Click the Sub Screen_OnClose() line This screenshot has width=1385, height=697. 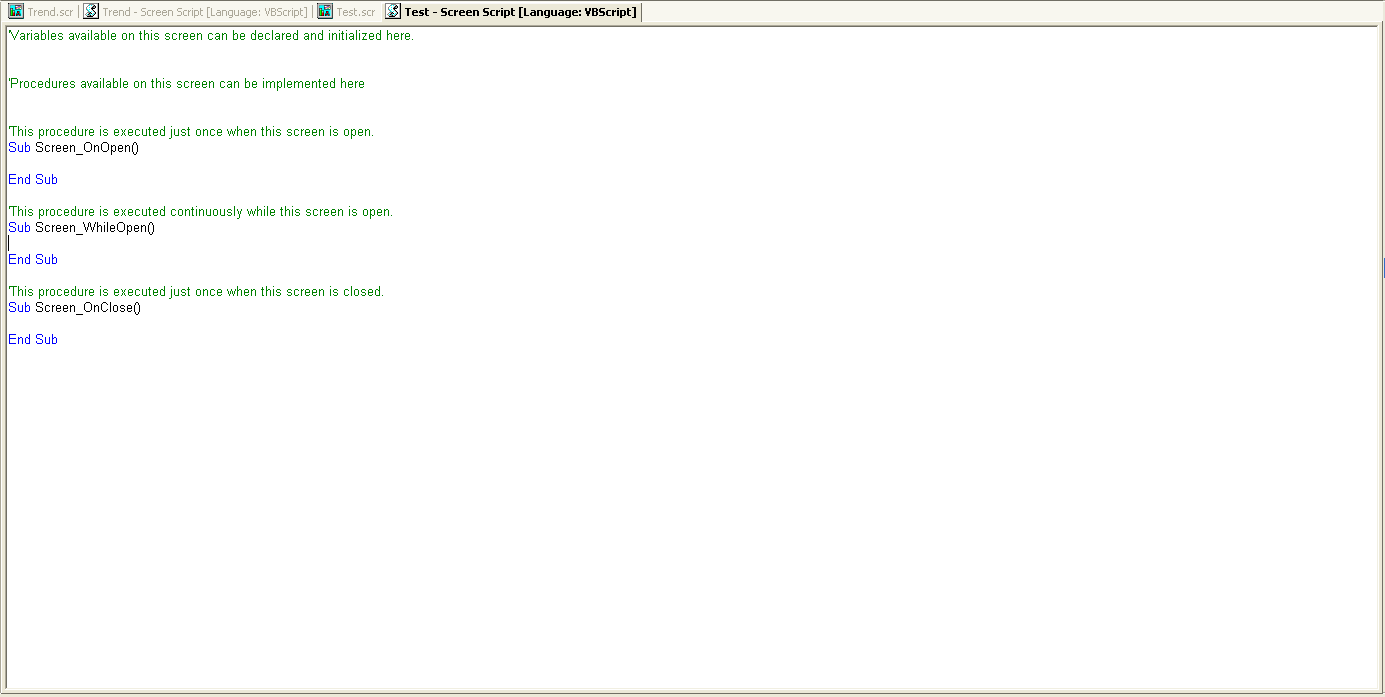click(x=75, y=308)
